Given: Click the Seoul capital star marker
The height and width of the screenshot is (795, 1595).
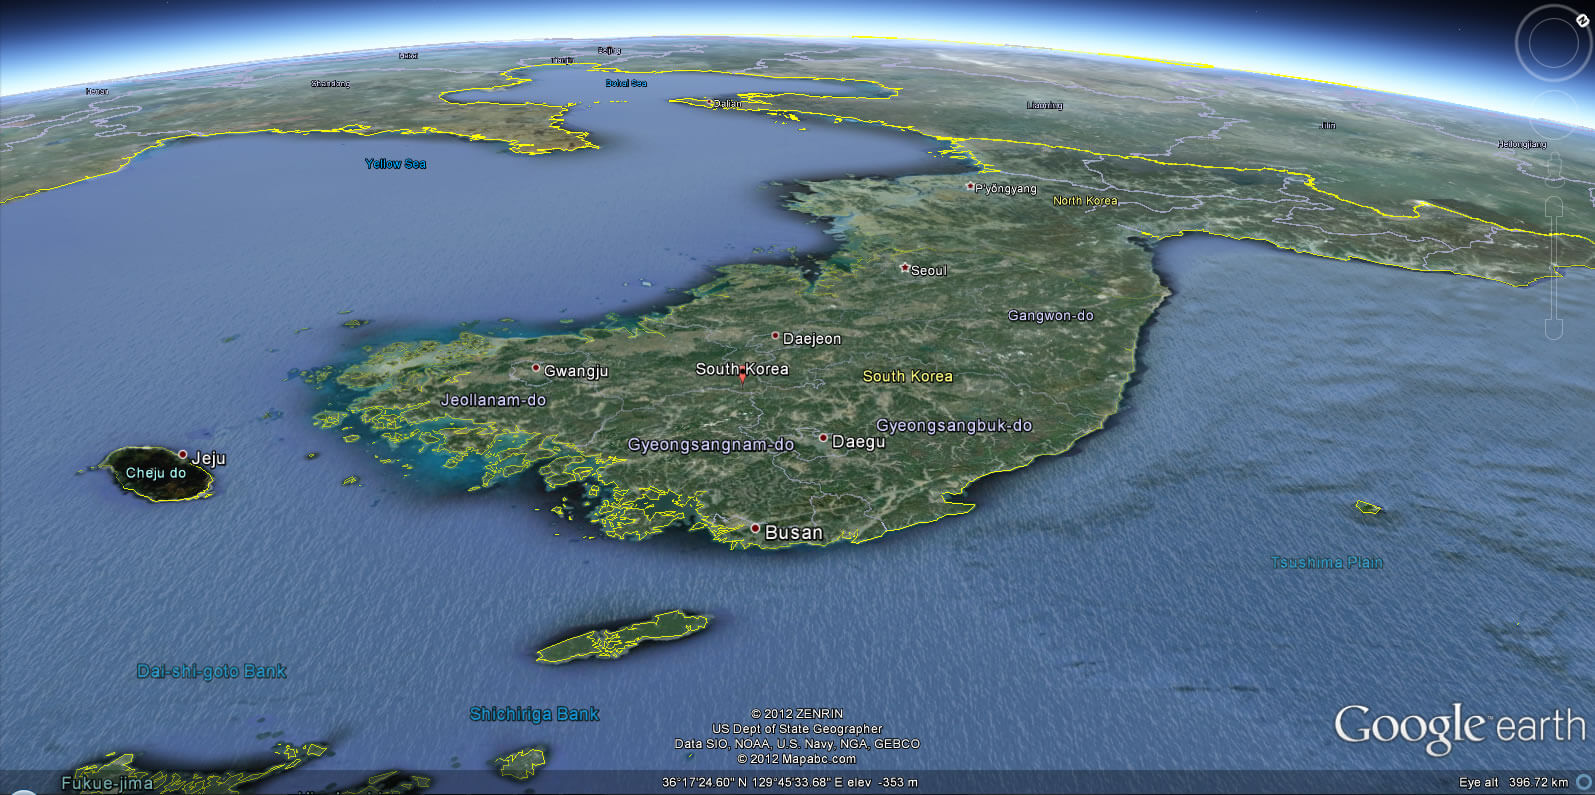Looking at the screenshot, I should pos(905,268).
